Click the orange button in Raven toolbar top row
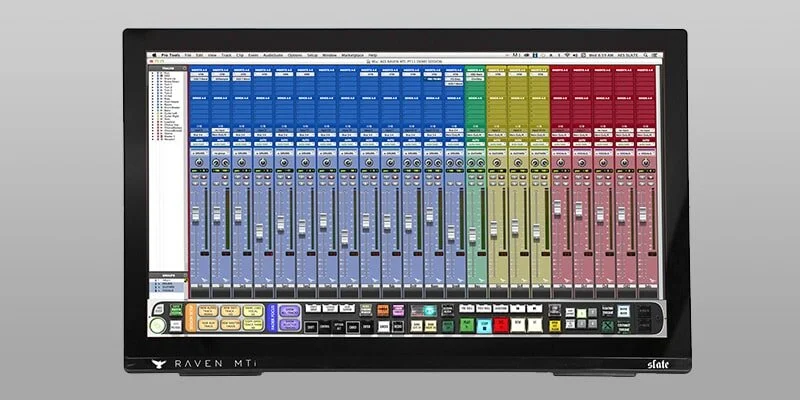The image size is (800, 400). tap(383, 310)
